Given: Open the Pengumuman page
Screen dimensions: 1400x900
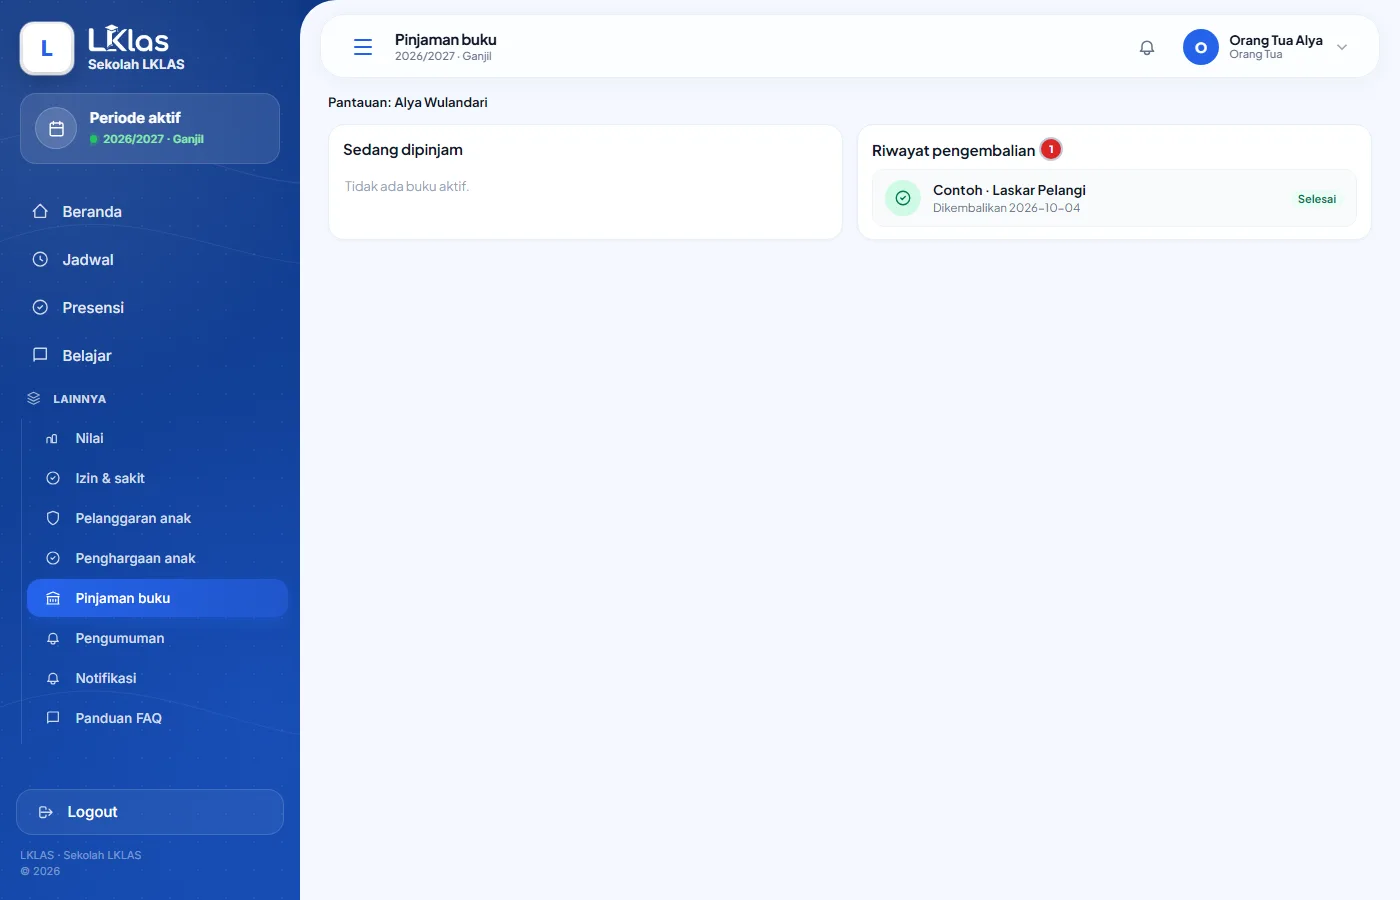Looking at the screenshot, I should coord(158,638).
